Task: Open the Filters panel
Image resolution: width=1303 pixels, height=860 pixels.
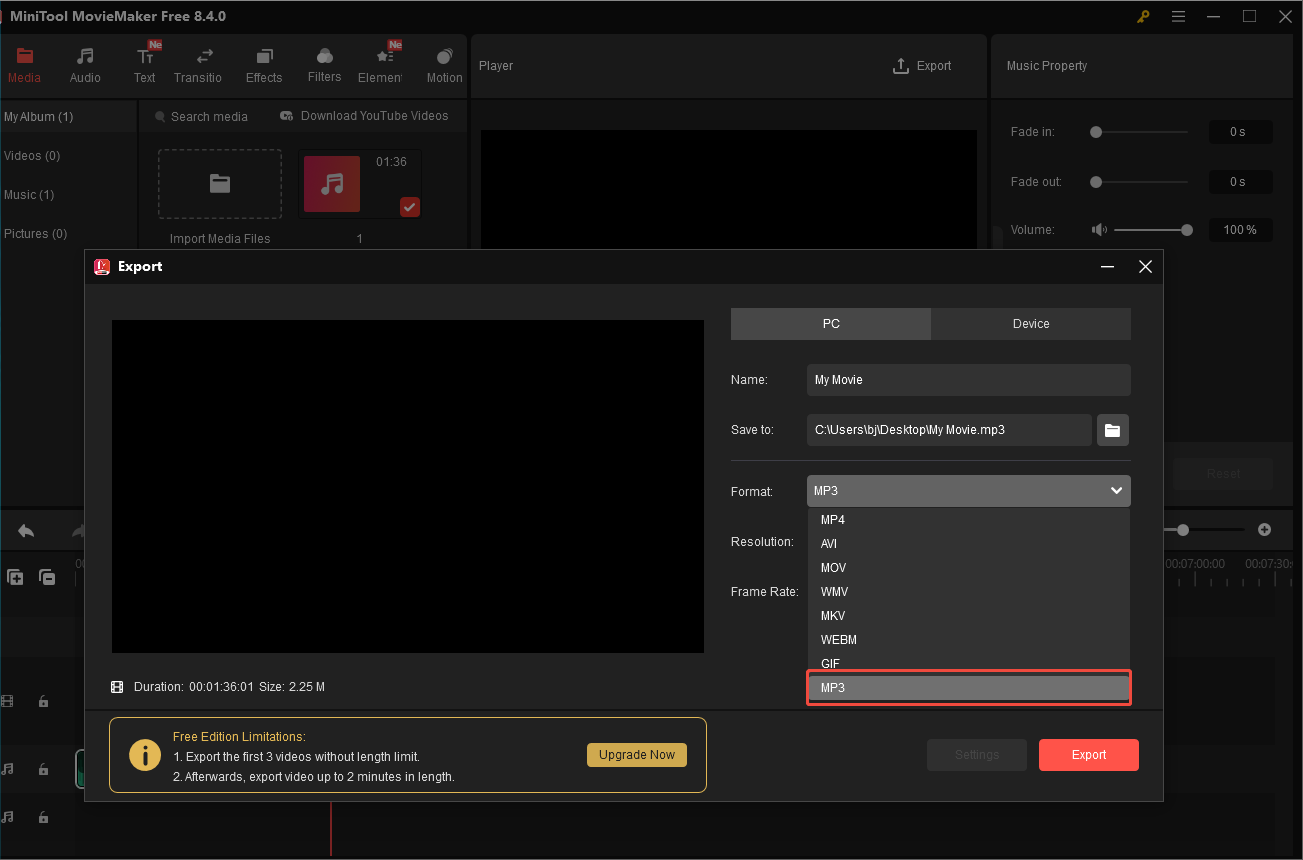Action: coord(323,64)
